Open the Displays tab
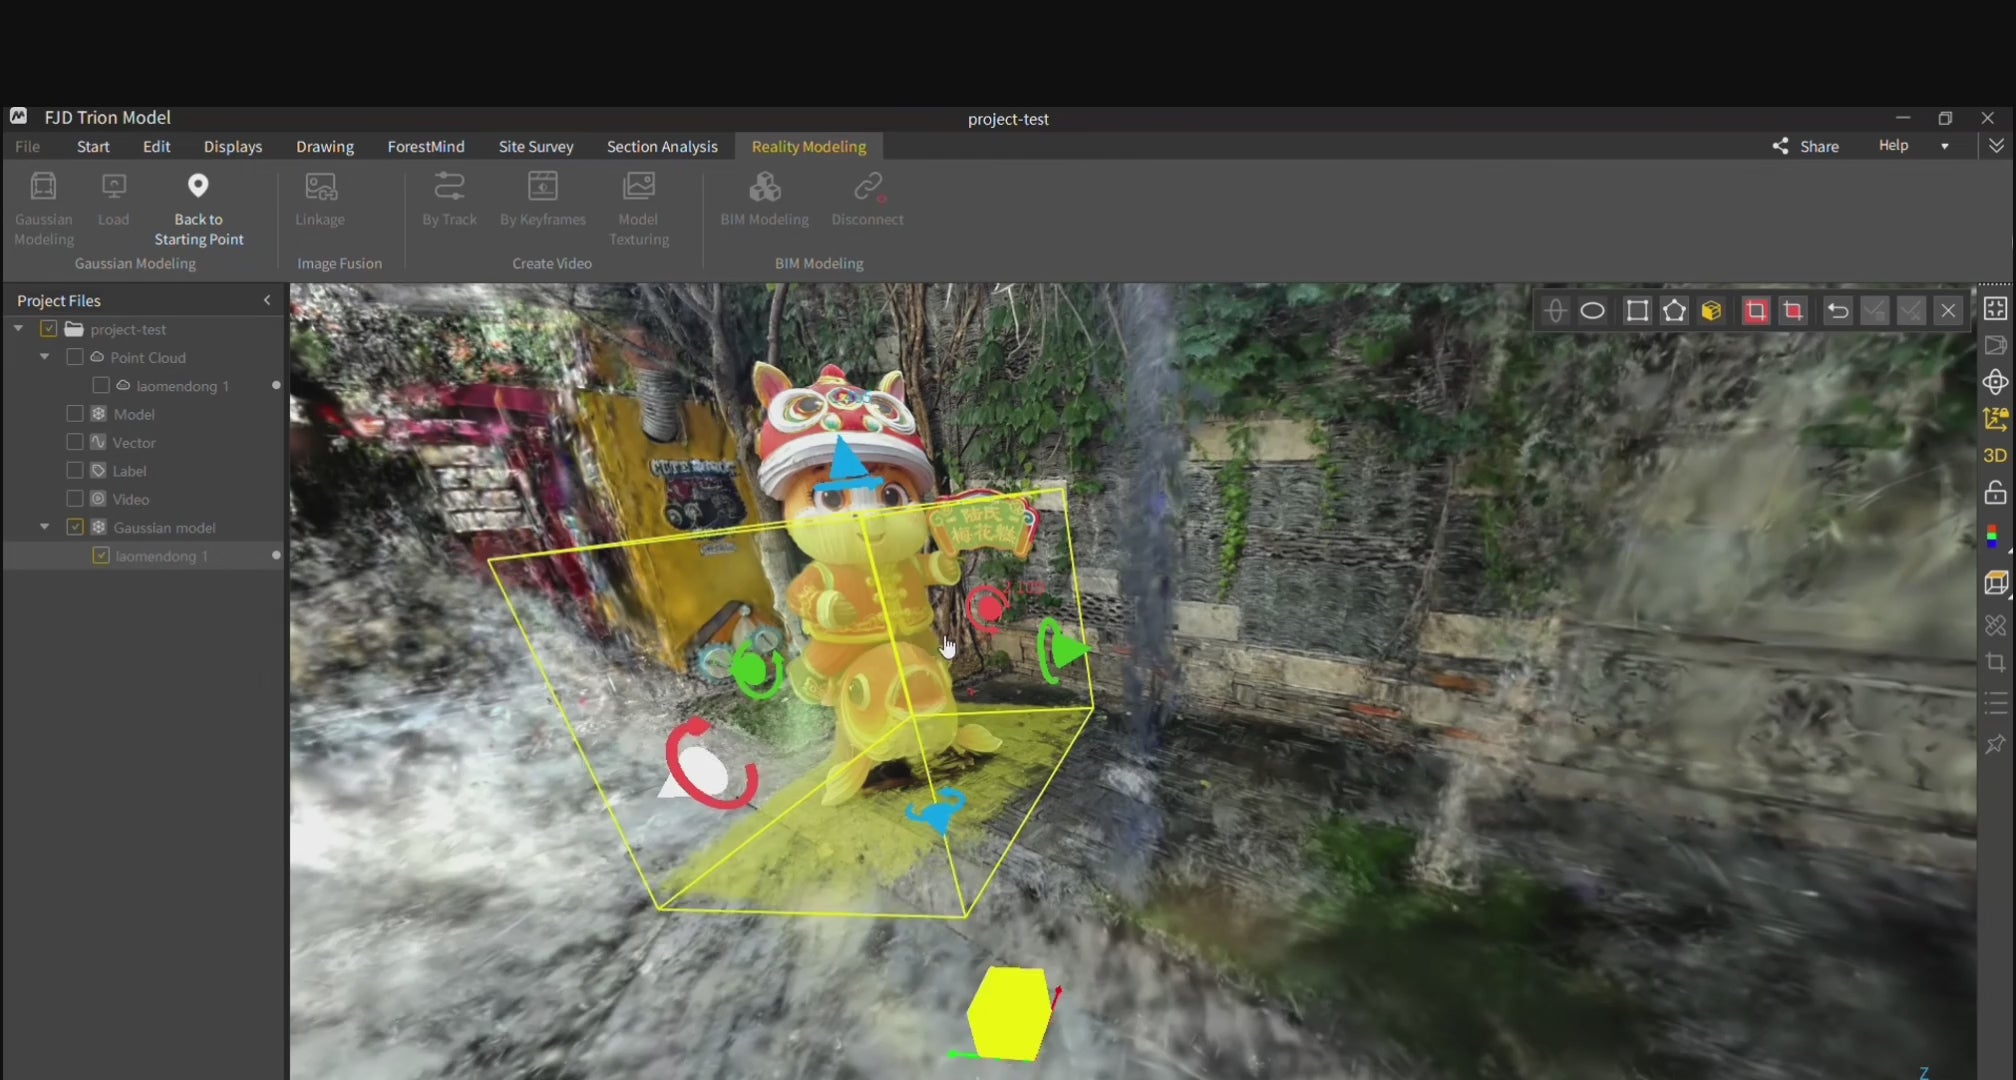Image resolution: width=2016 pixels, height=1080 pixels. point(233,146)
